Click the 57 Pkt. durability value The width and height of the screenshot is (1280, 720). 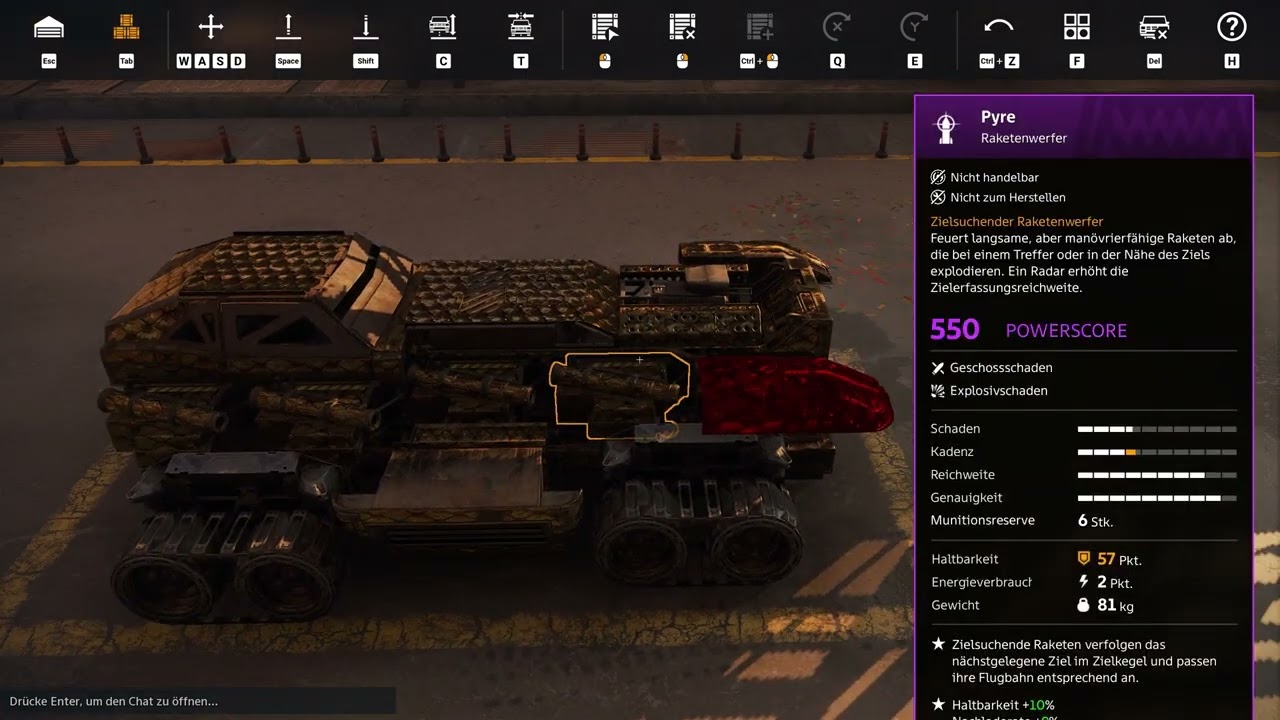1119,559
